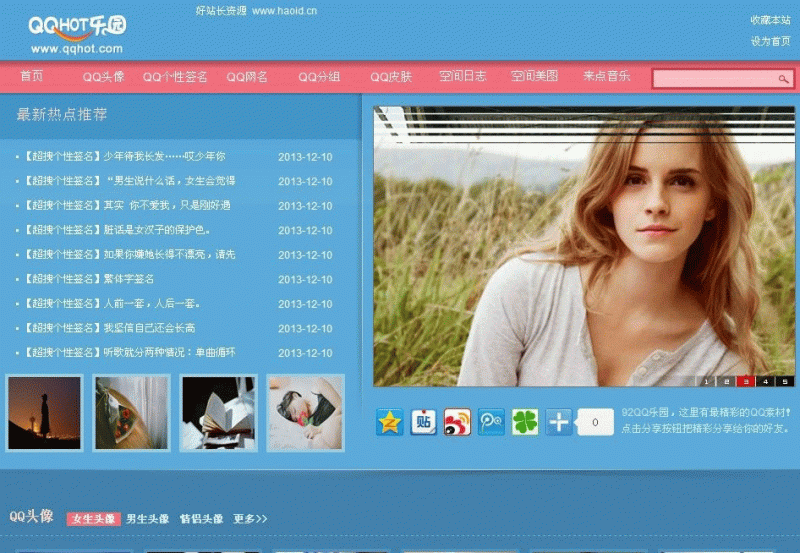Viewport: 800px width, 553px height.
Task: Switch slideshow to slide 2
Action: tap(726, 382)
